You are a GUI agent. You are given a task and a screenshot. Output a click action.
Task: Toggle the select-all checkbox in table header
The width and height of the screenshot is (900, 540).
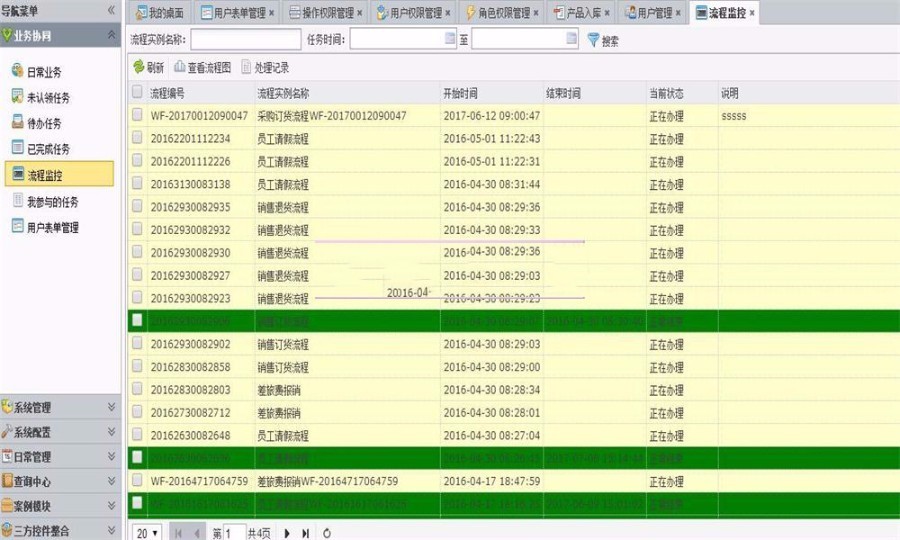click(x=137, y=92)
